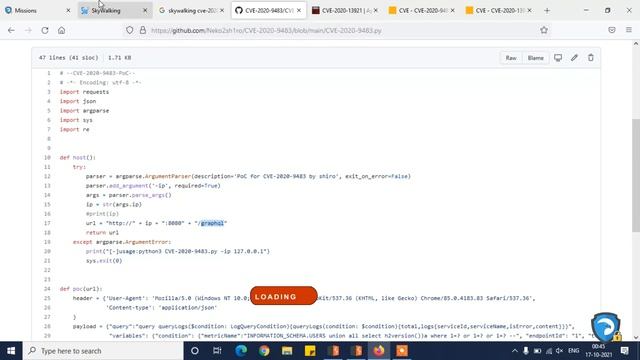Switch to the CVE-2020-13921 tab

tap(345, 11)
